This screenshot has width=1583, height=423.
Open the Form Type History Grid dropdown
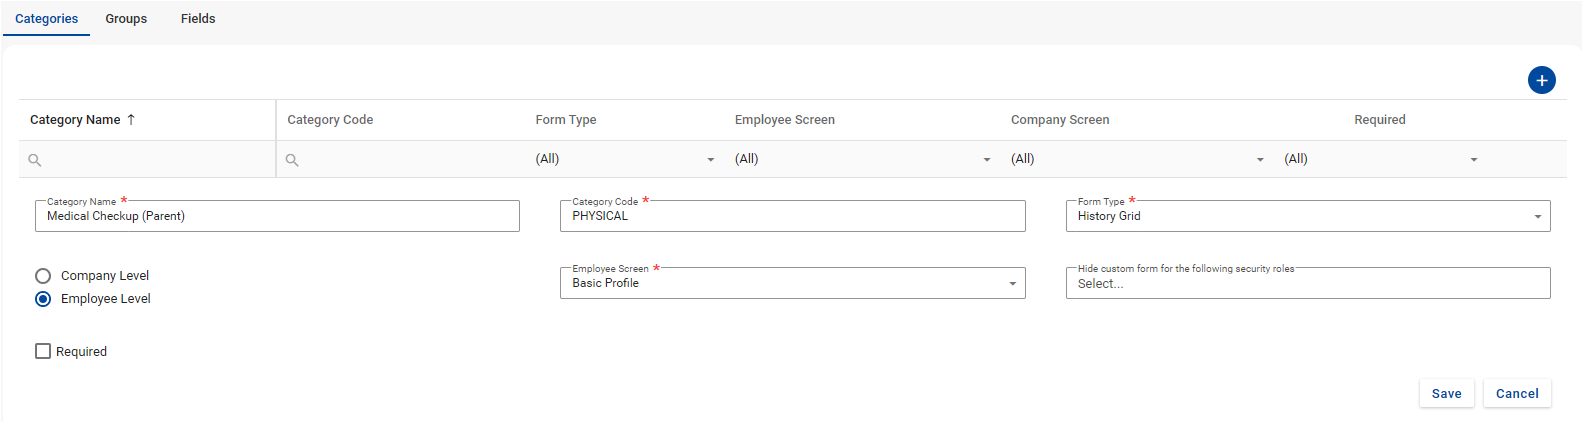(x=1537, y=217)
